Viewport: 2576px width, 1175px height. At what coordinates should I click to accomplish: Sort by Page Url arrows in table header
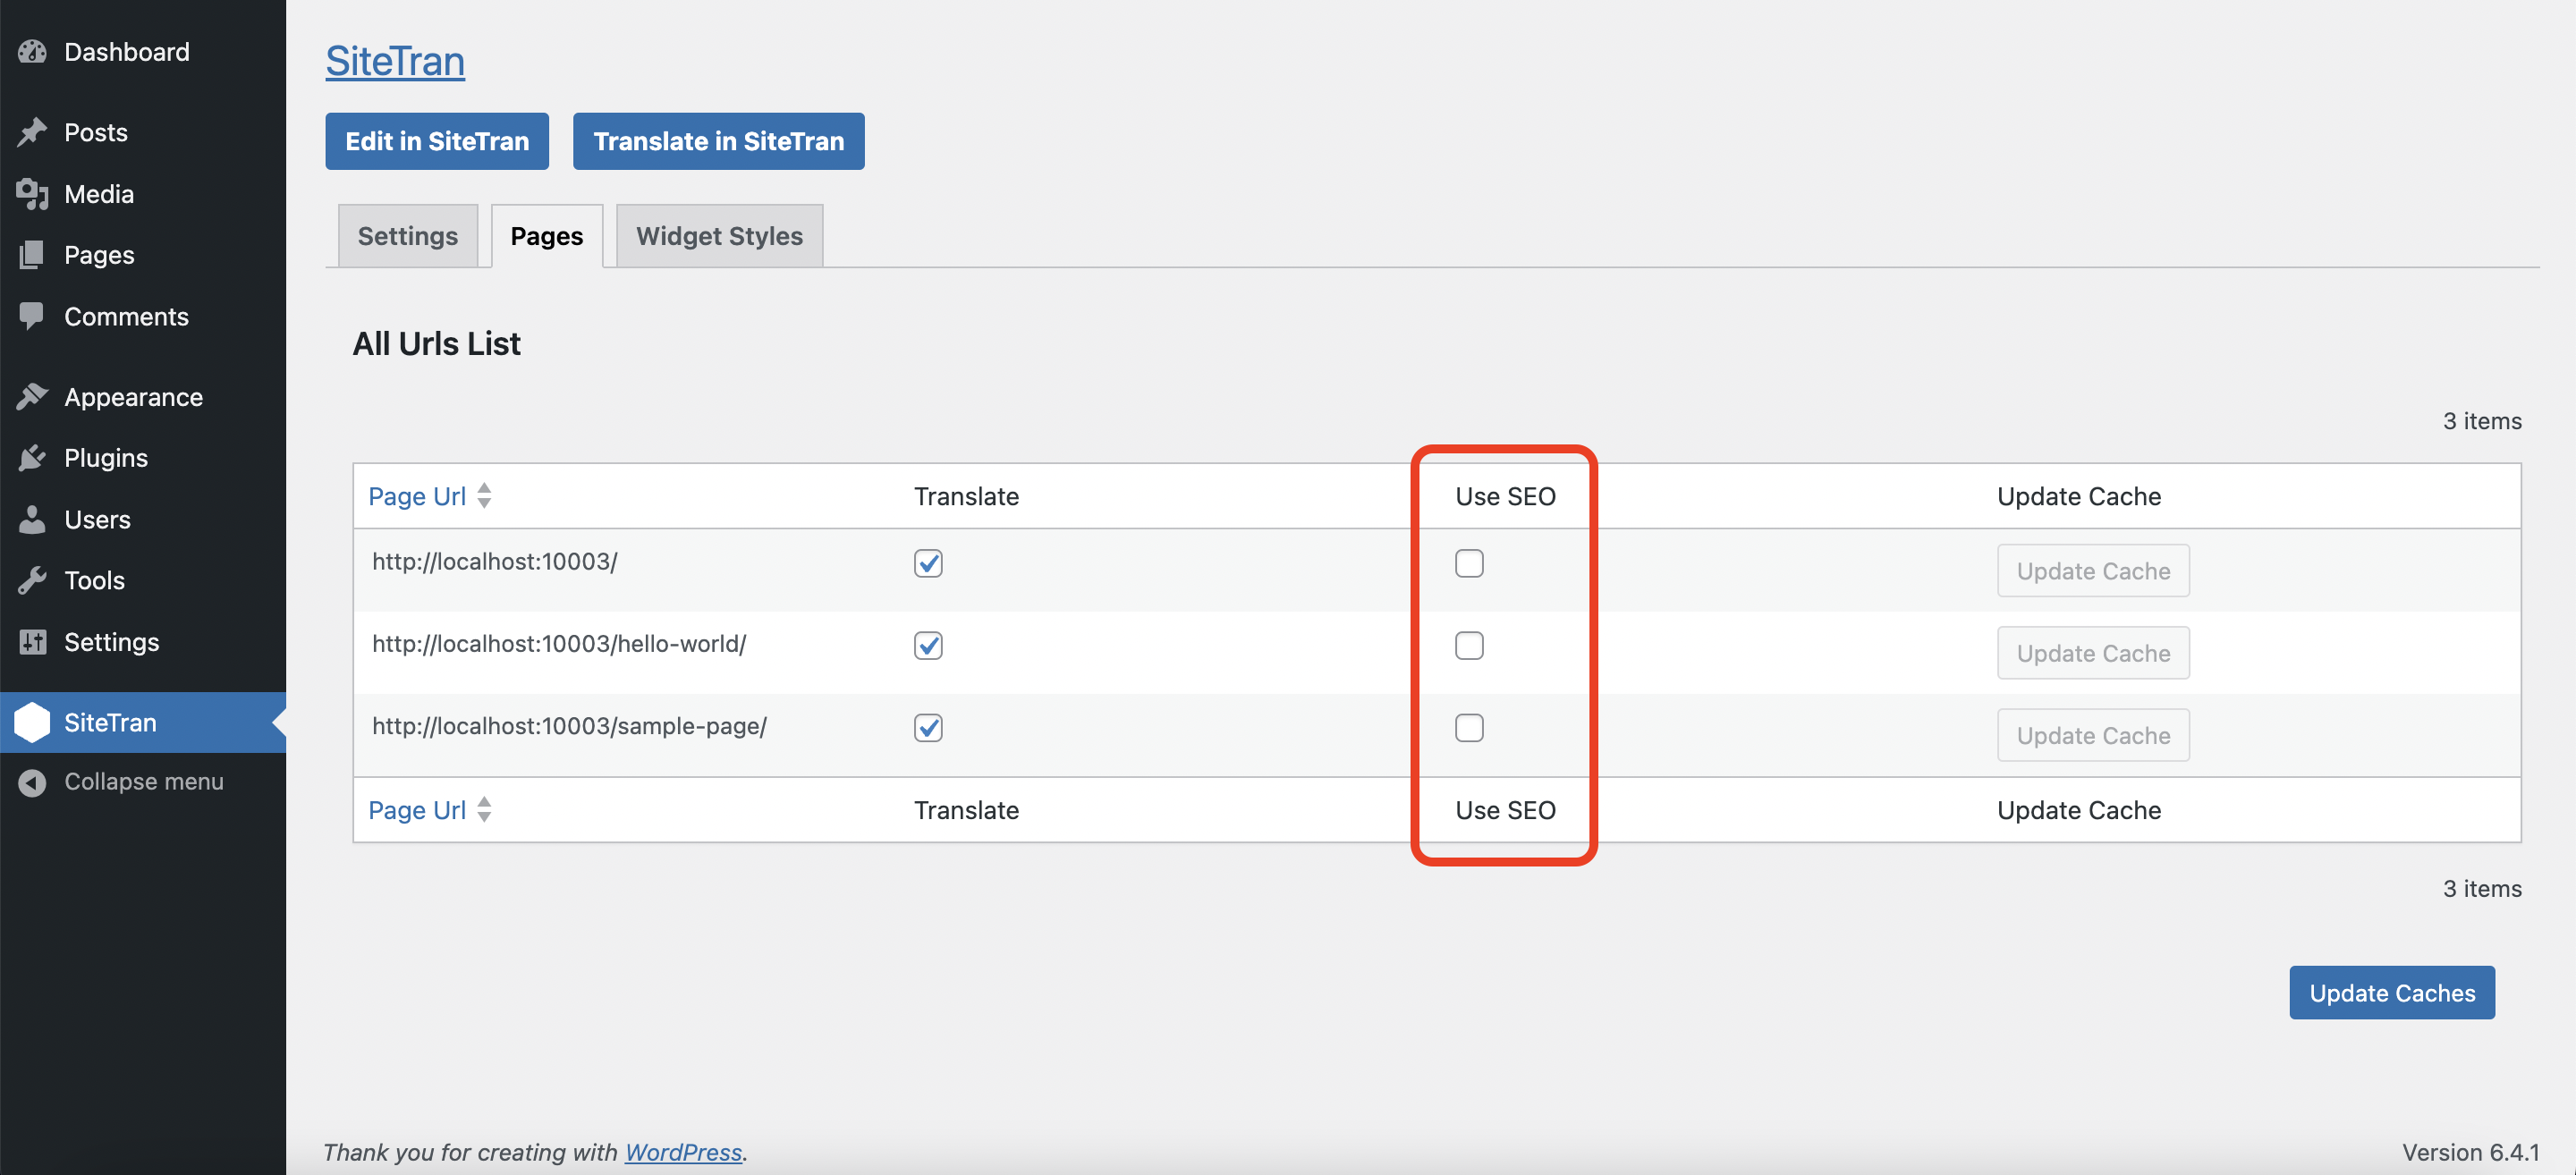(x=484, y=496)
